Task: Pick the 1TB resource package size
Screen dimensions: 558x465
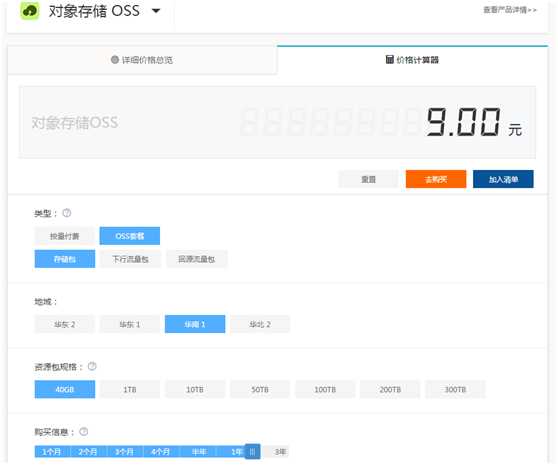Action: coord(130,389)
